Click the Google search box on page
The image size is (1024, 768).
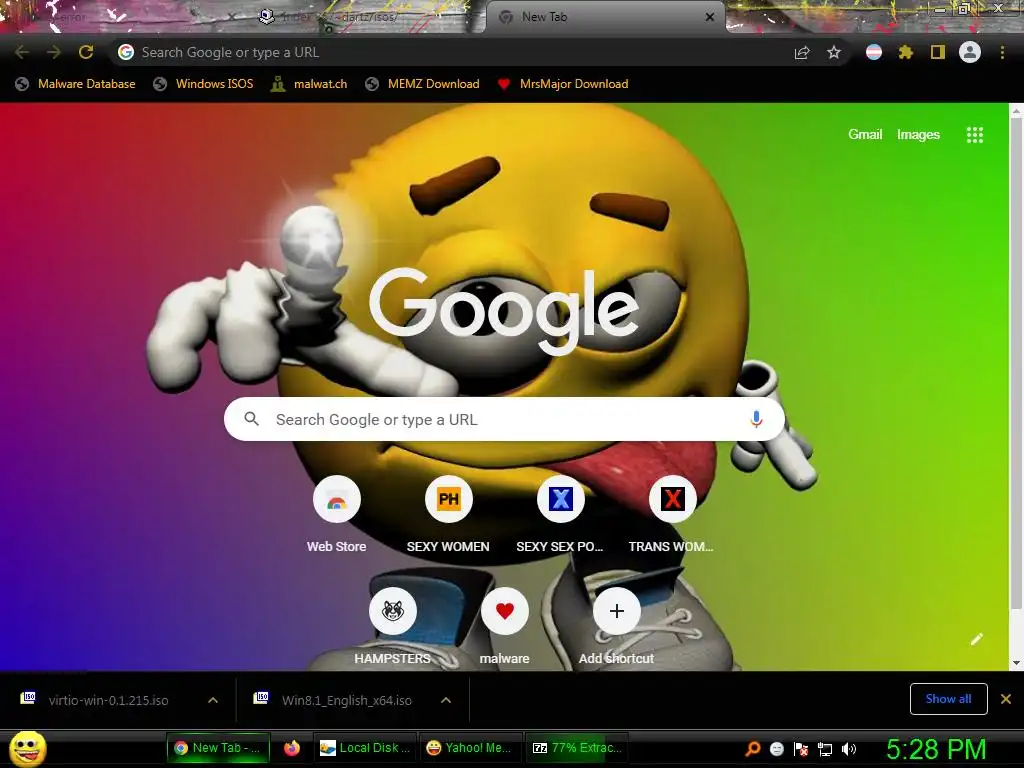[x=504, y=419]
